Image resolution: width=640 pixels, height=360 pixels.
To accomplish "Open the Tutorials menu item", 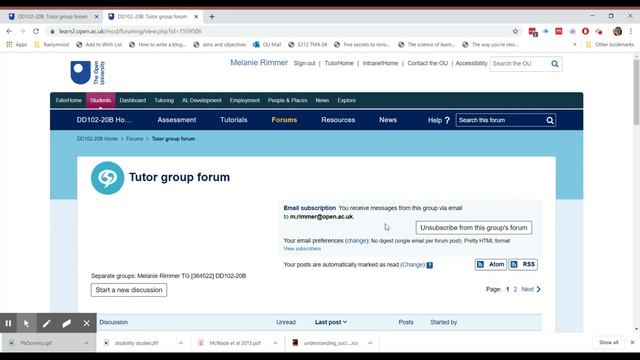I will (x=233, y=120).
